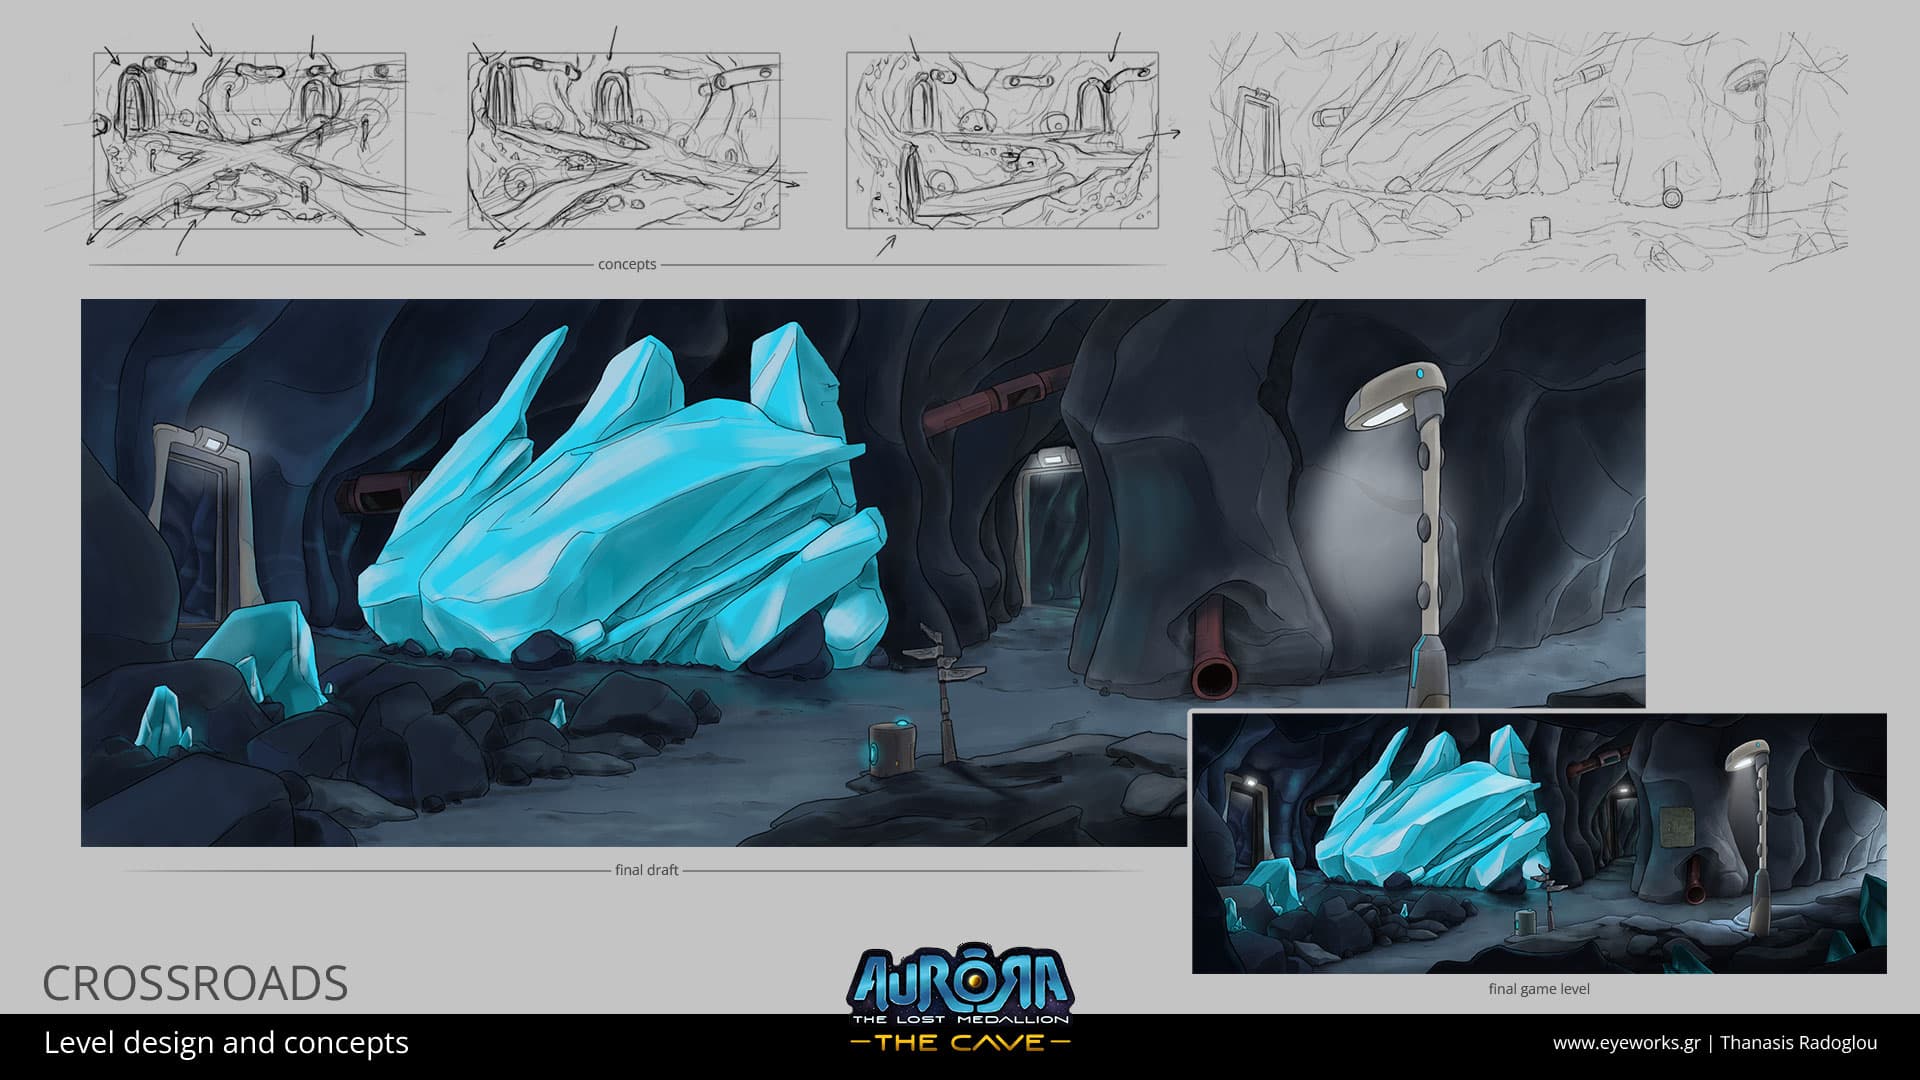The height and width of the screenshot is (1080, 1920).
Task: Click the 'final draft' caption label
Action: [646, 870]
